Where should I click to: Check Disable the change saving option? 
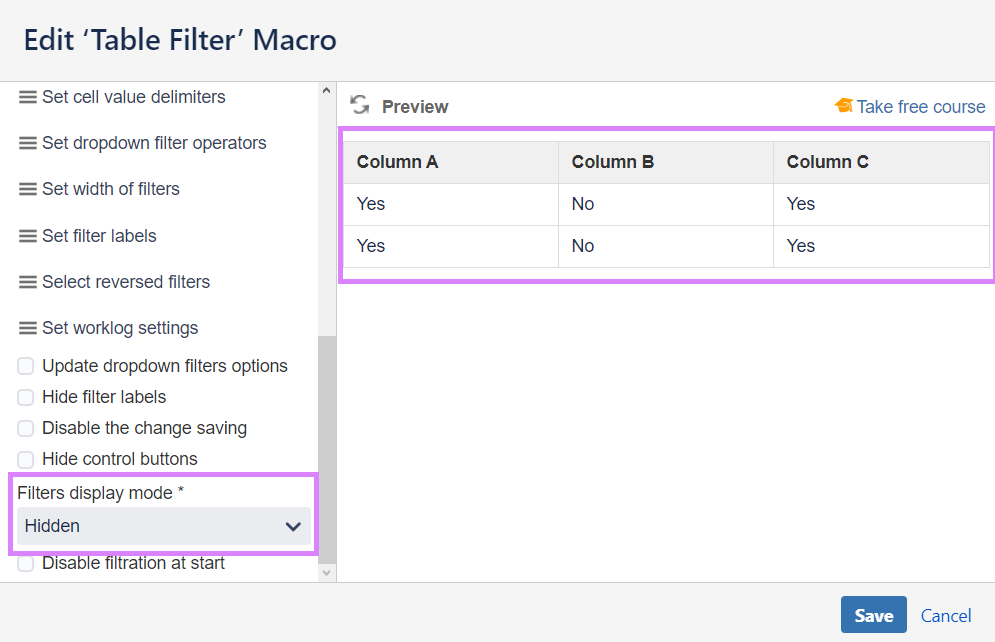pos(26,428)
